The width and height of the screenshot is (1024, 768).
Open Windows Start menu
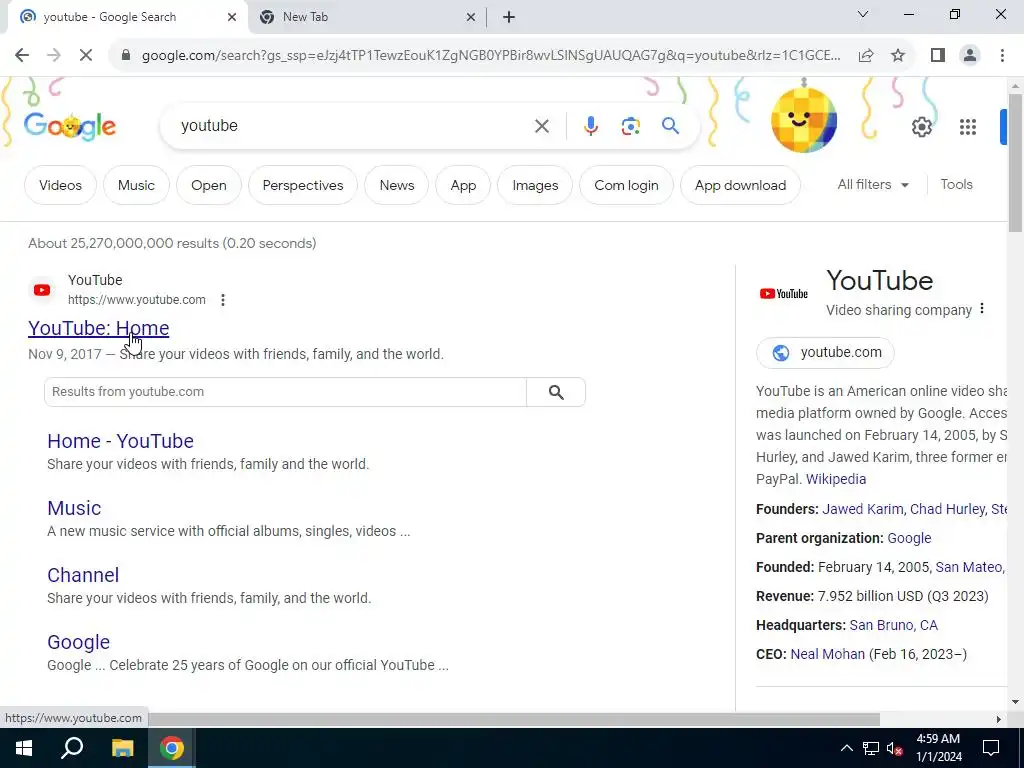coord(24,748)
